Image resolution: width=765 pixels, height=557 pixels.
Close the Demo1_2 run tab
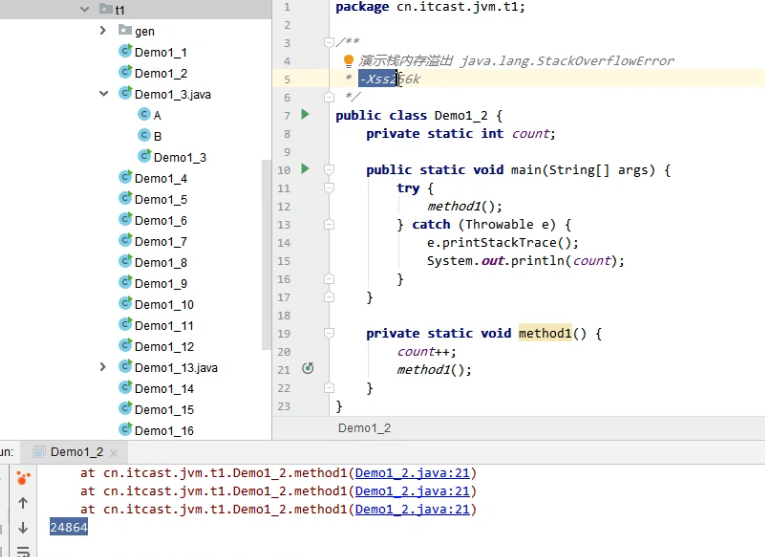(x=114, y=453)
